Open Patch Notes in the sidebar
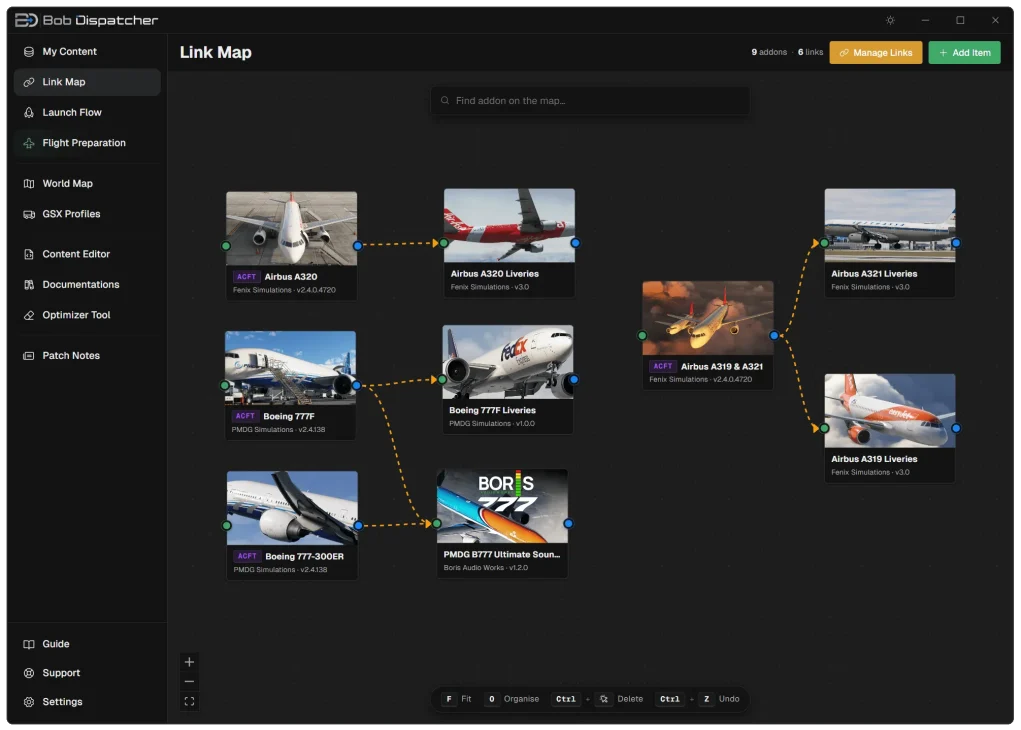The image size is (1021, 730). coord(87,356)
